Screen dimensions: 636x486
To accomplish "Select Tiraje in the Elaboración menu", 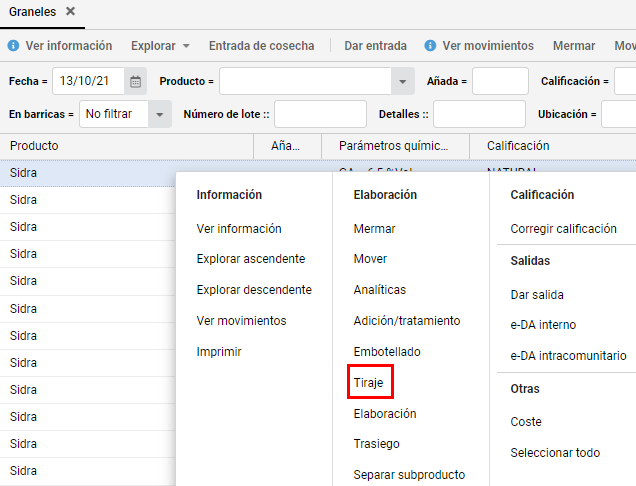I will (x=368, y=383).
